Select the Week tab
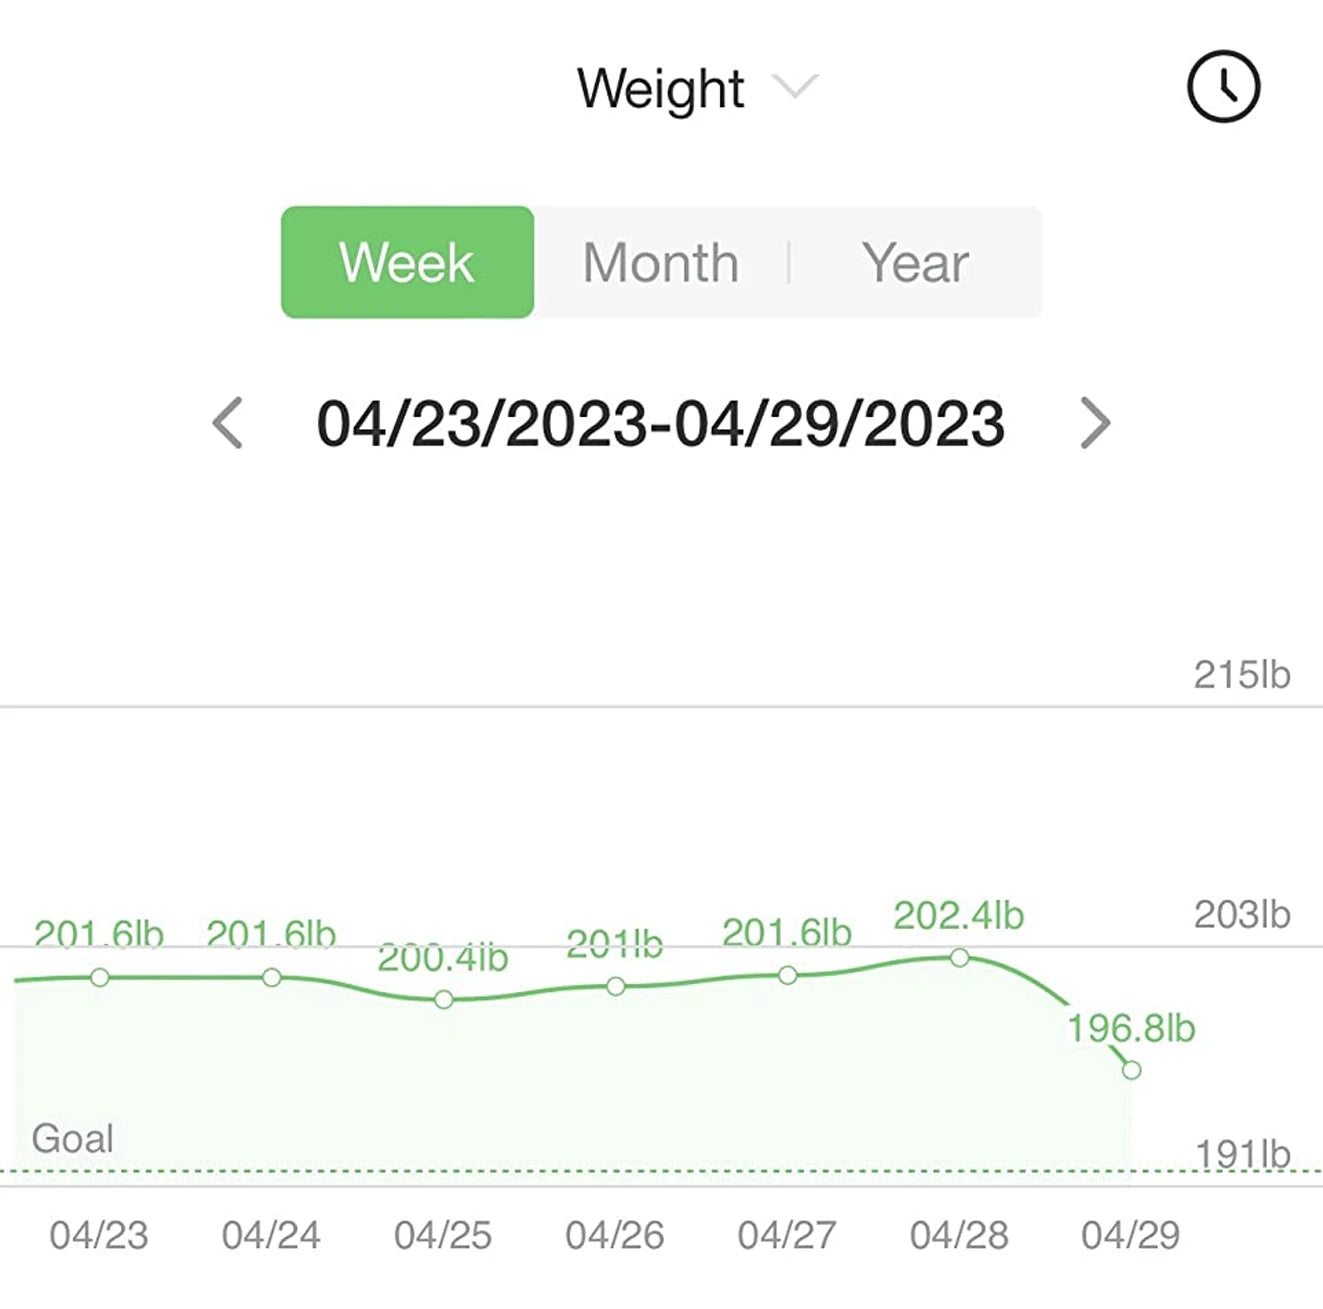 [407, 263]
